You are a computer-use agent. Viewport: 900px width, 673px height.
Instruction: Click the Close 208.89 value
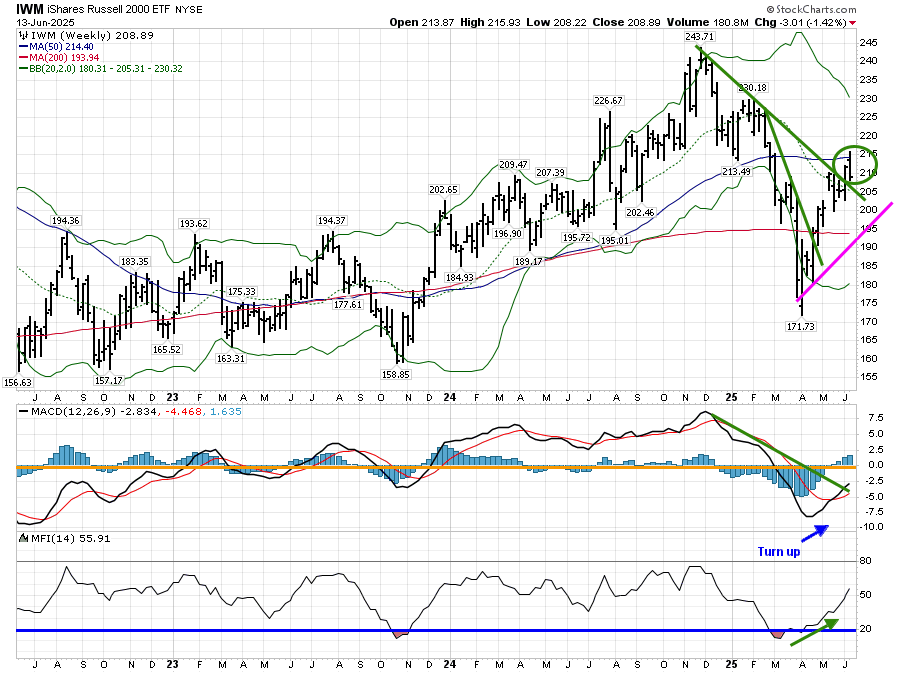point(627,22)
